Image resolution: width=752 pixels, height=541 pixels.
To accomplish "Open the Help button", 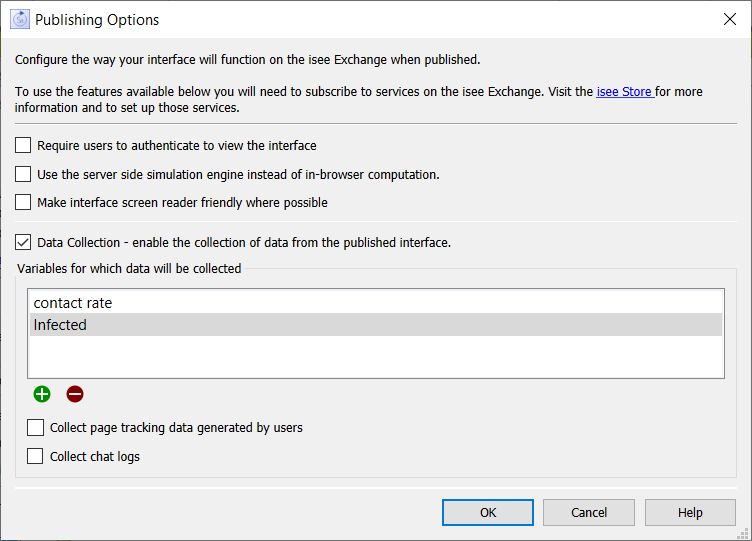I will click(690, 513).
